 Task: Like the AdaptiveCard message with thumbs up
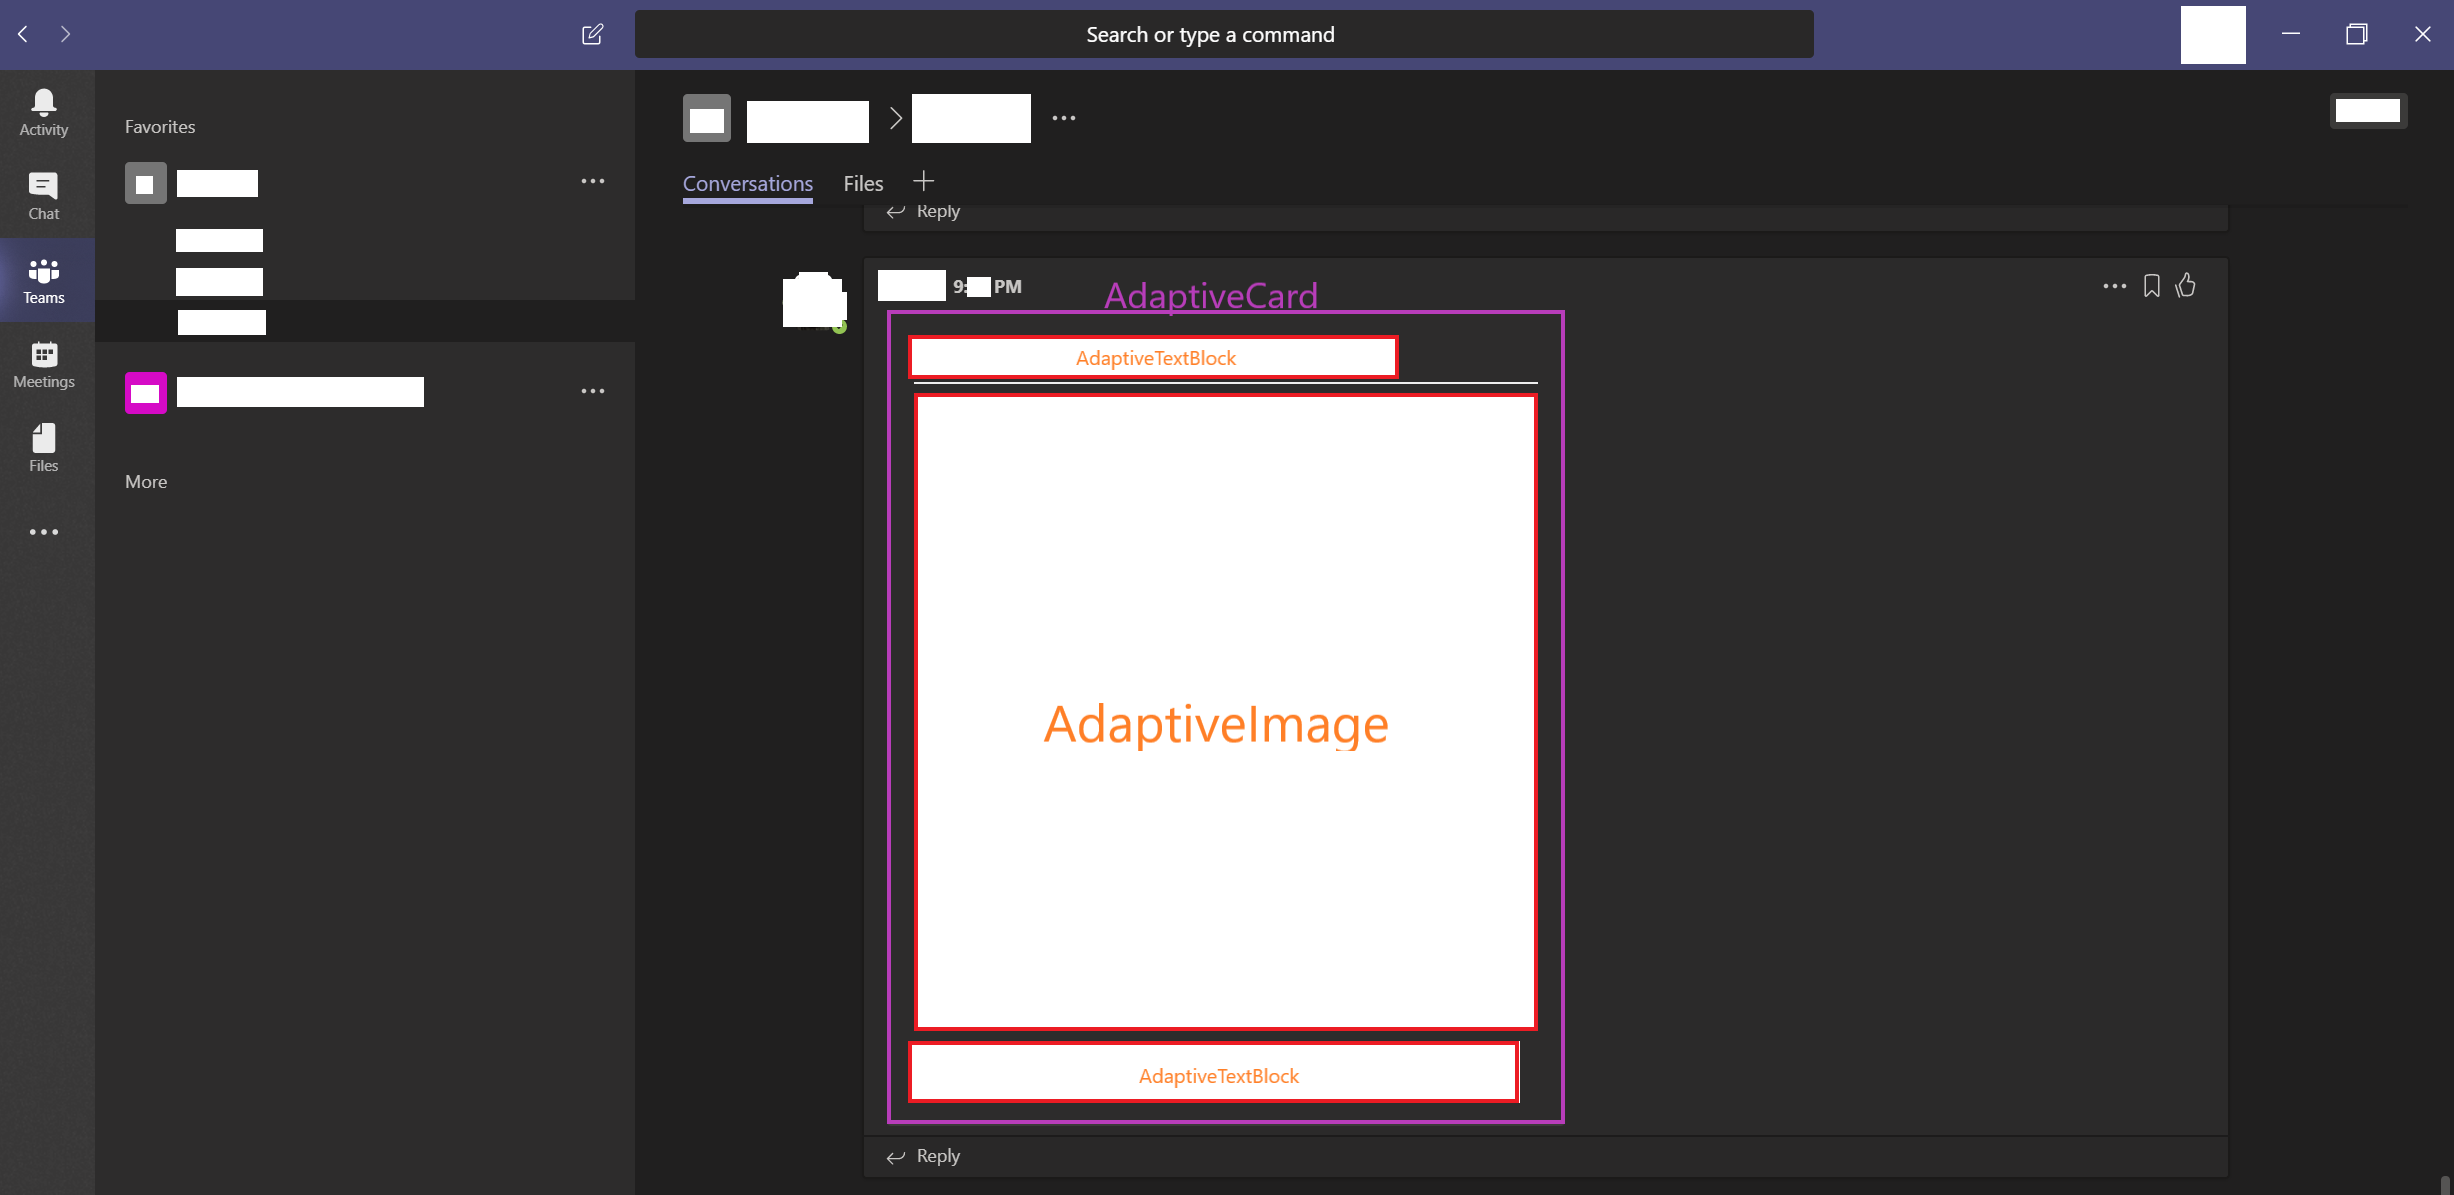tap(2186, 286)
